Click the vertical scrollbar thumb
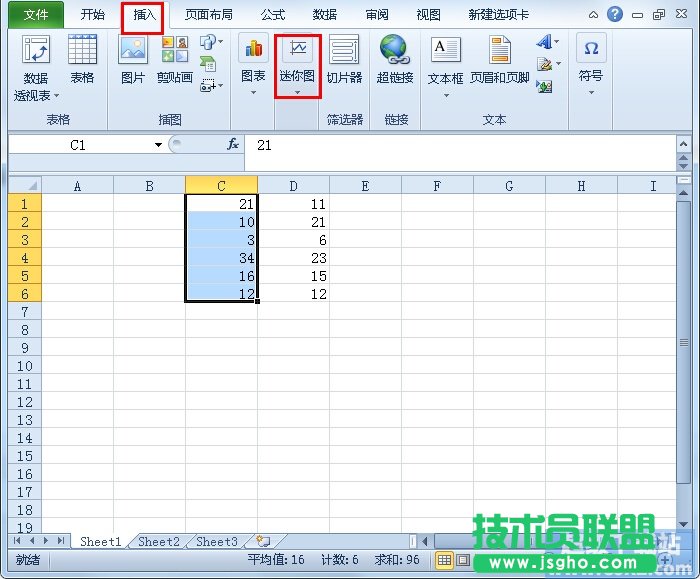 tap(683, 342)
